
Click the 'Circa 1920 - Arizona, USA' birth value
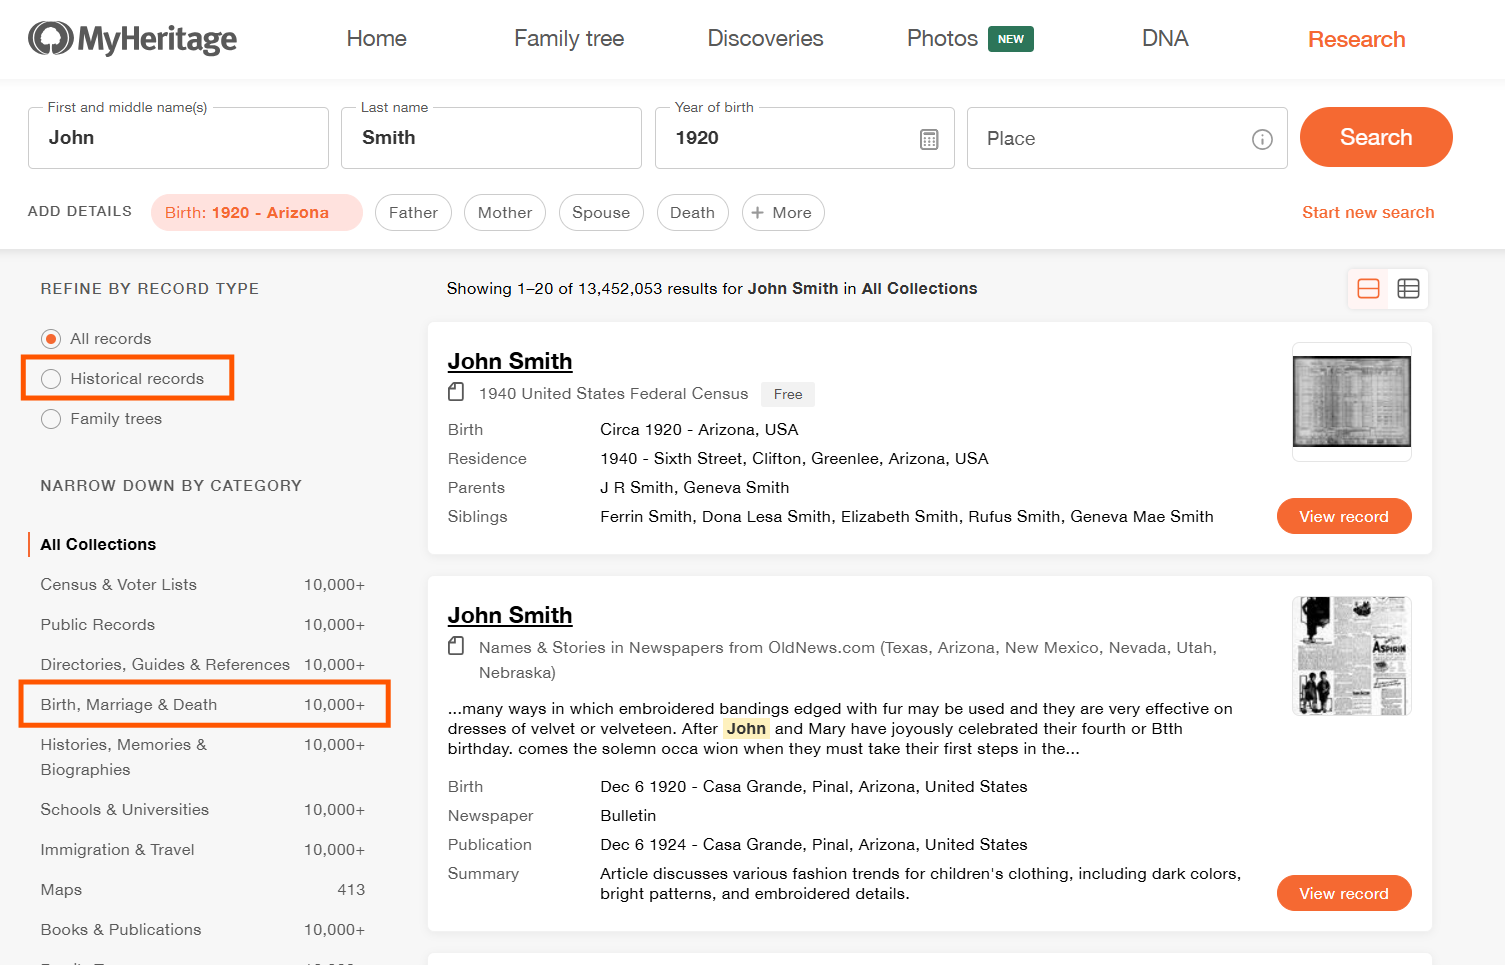(x=699, y=429)
